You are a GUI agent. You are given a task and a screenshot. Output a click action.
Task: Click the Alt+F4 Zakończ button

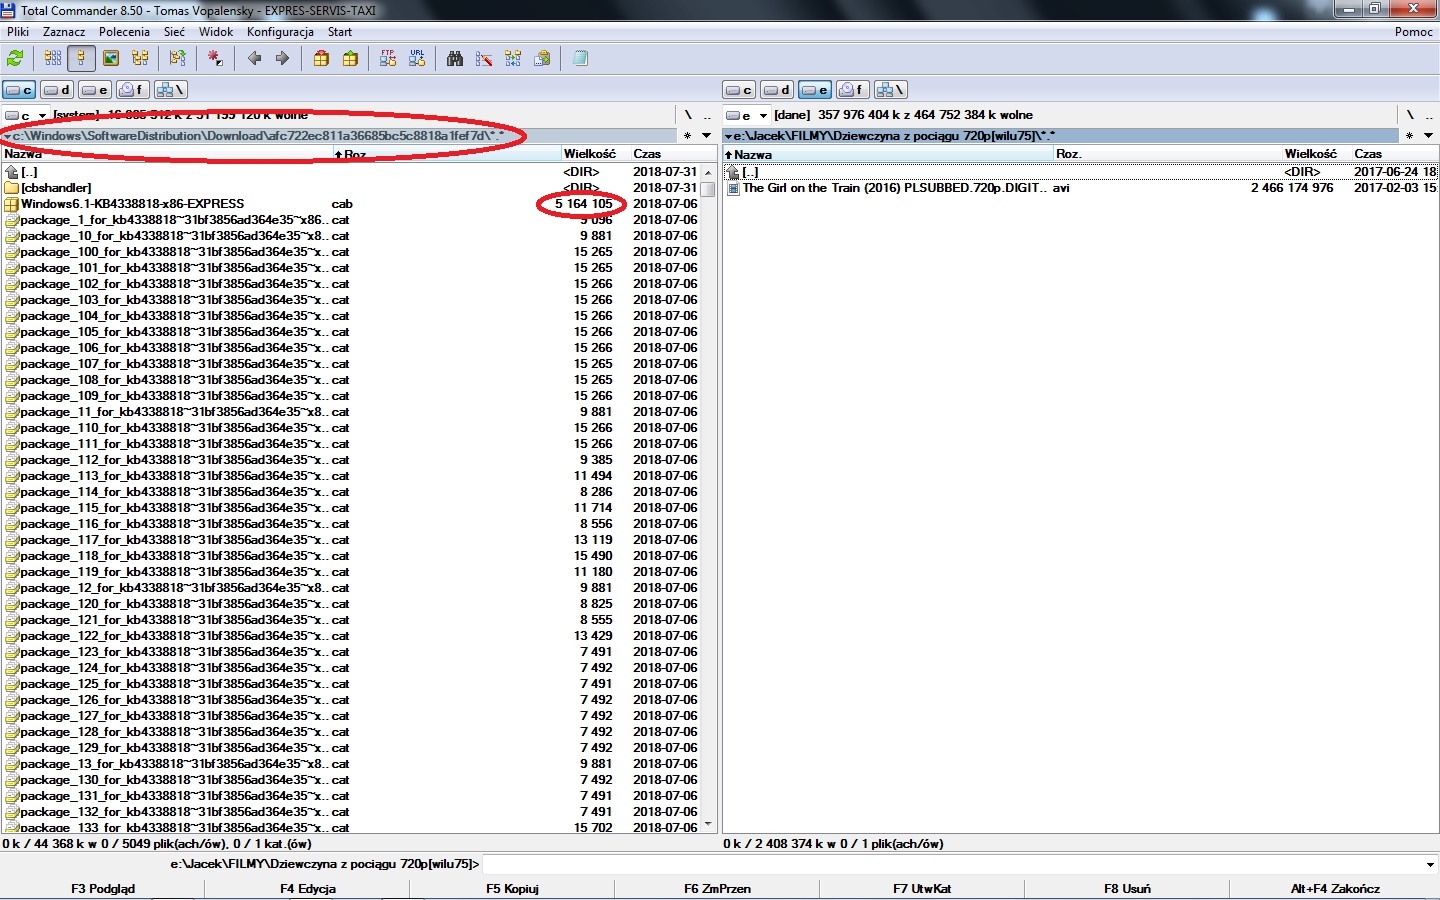[x=1335, y=888]
